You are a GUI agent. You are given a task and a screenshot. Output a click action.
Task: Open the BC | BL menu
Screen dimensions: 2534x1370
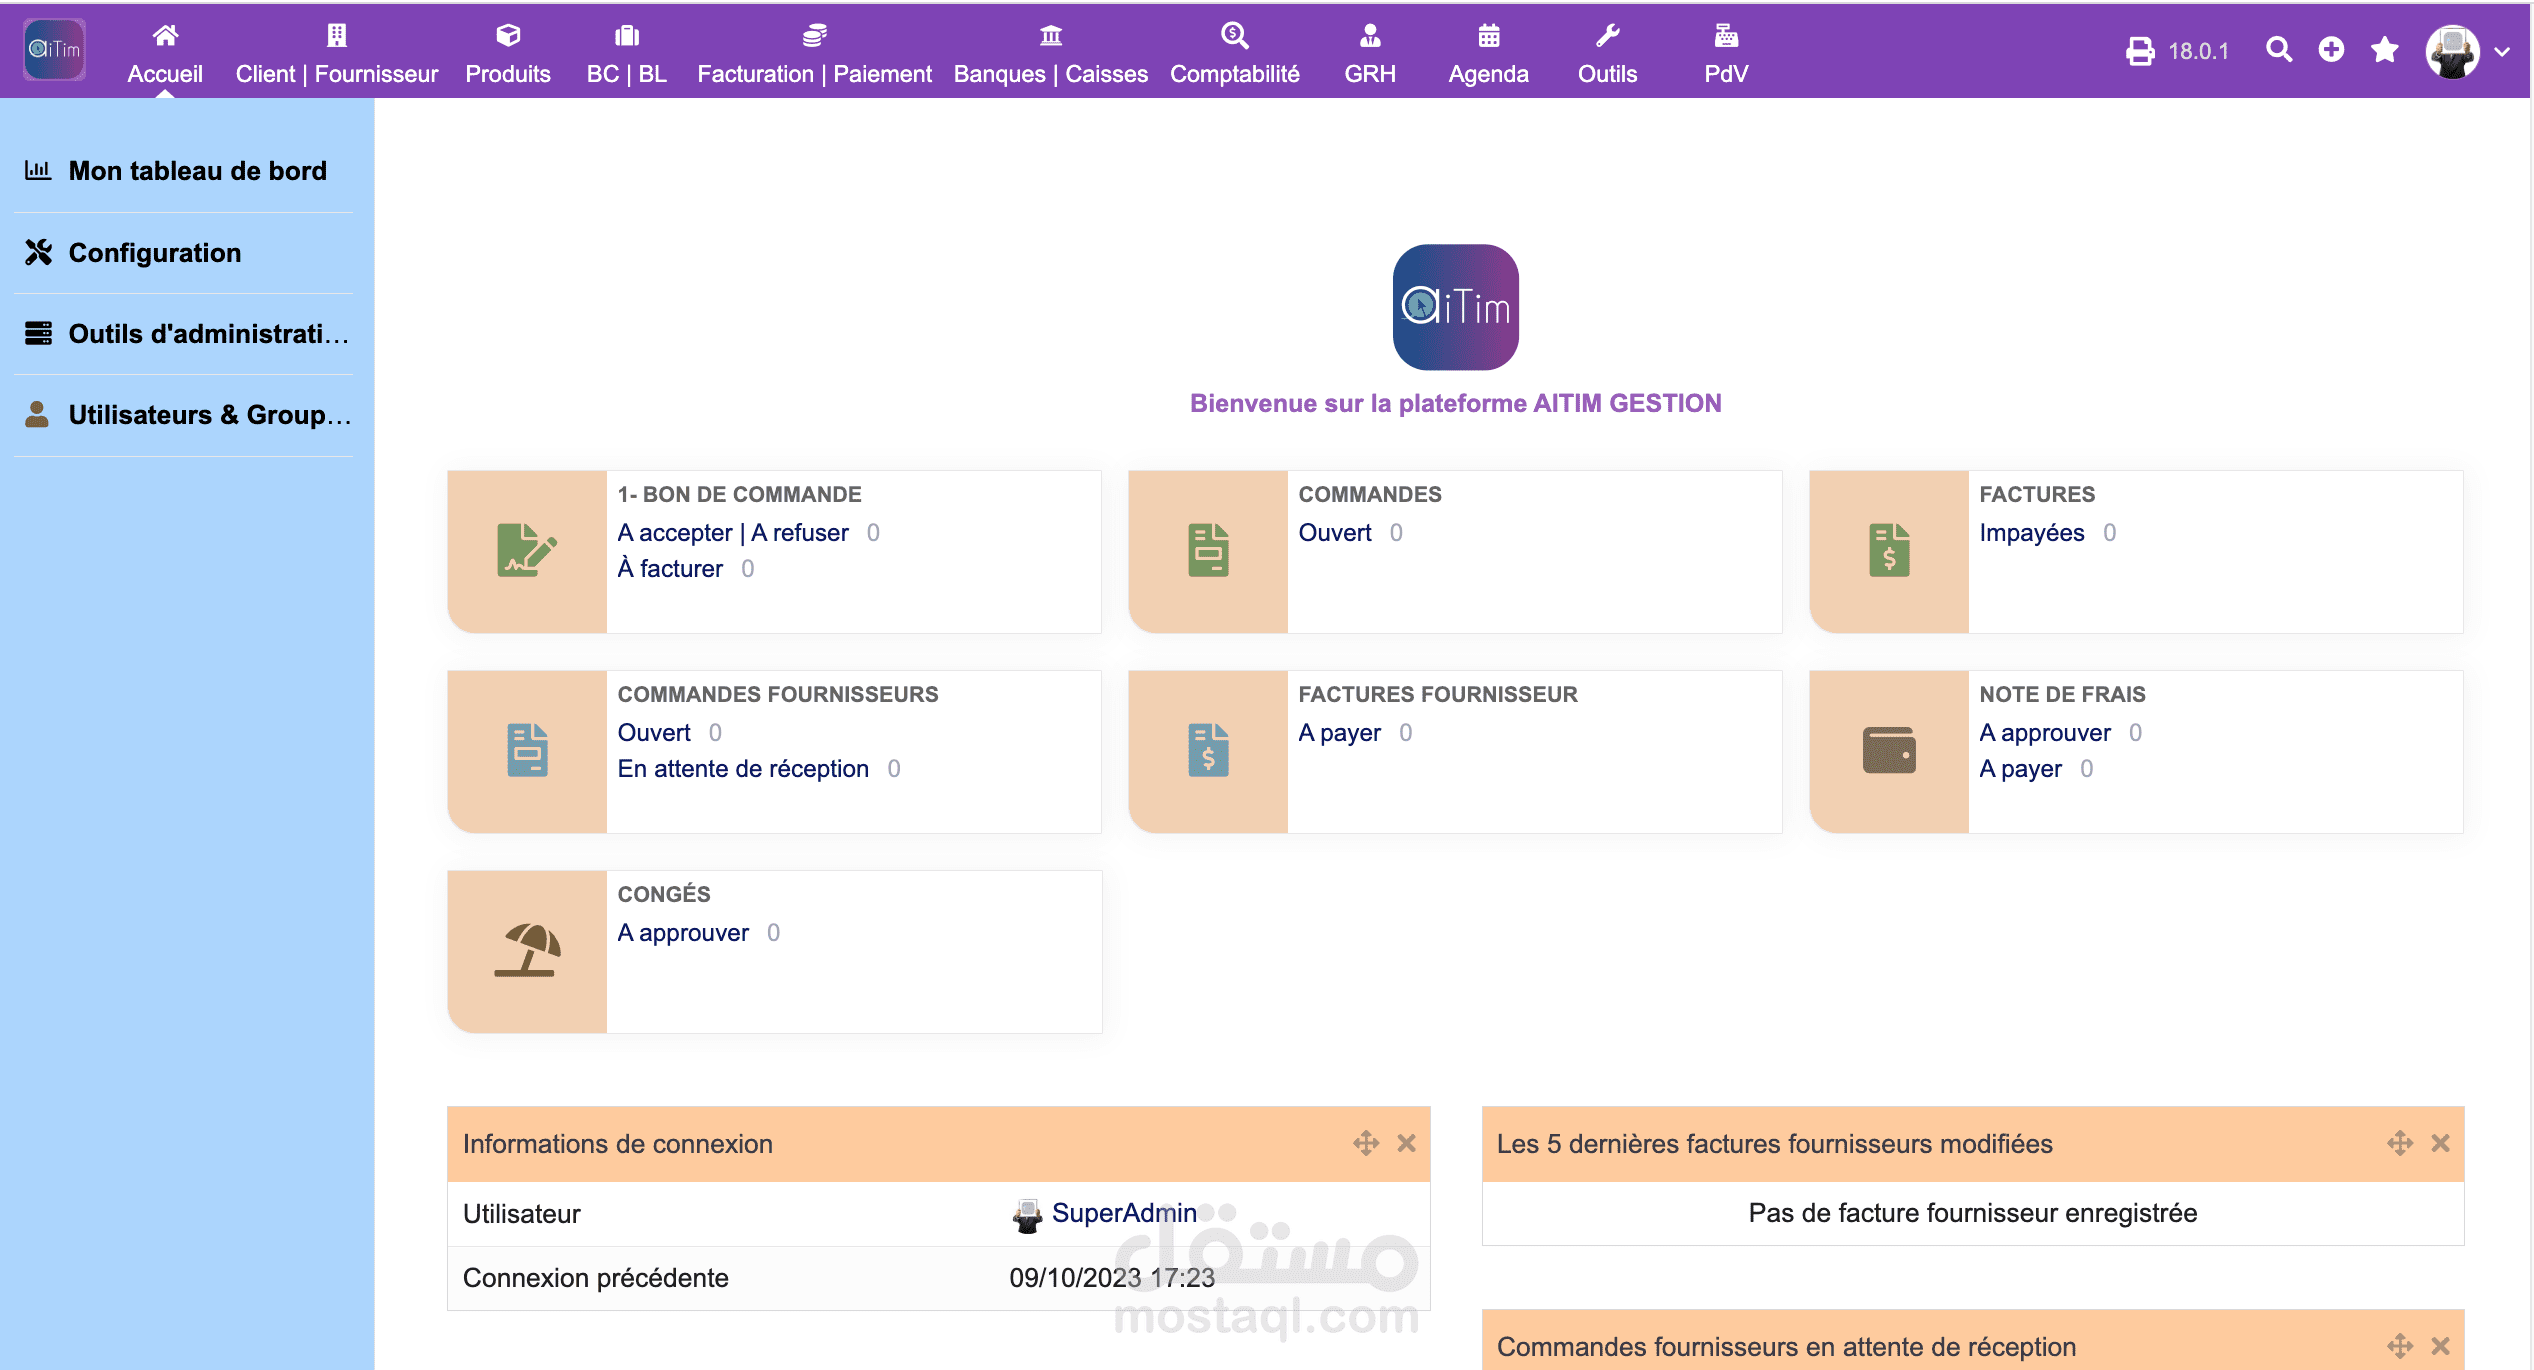click(x=627, y=54)
